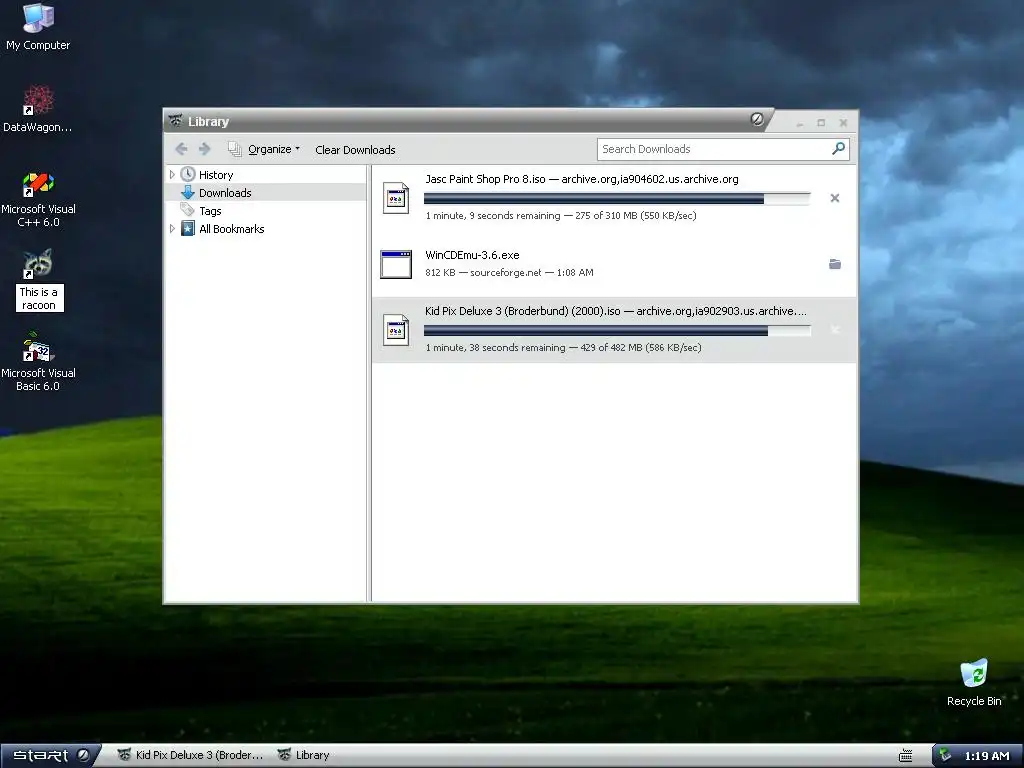This screenshot has width=1024, height=768.
Task: Open containing folder for WinCDEmu-3.6.exe
Action: click(835, 264)
